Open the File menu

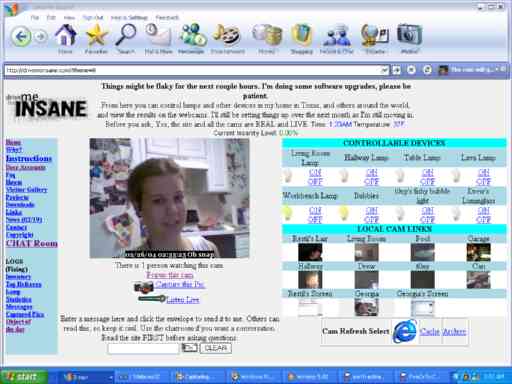35,18
